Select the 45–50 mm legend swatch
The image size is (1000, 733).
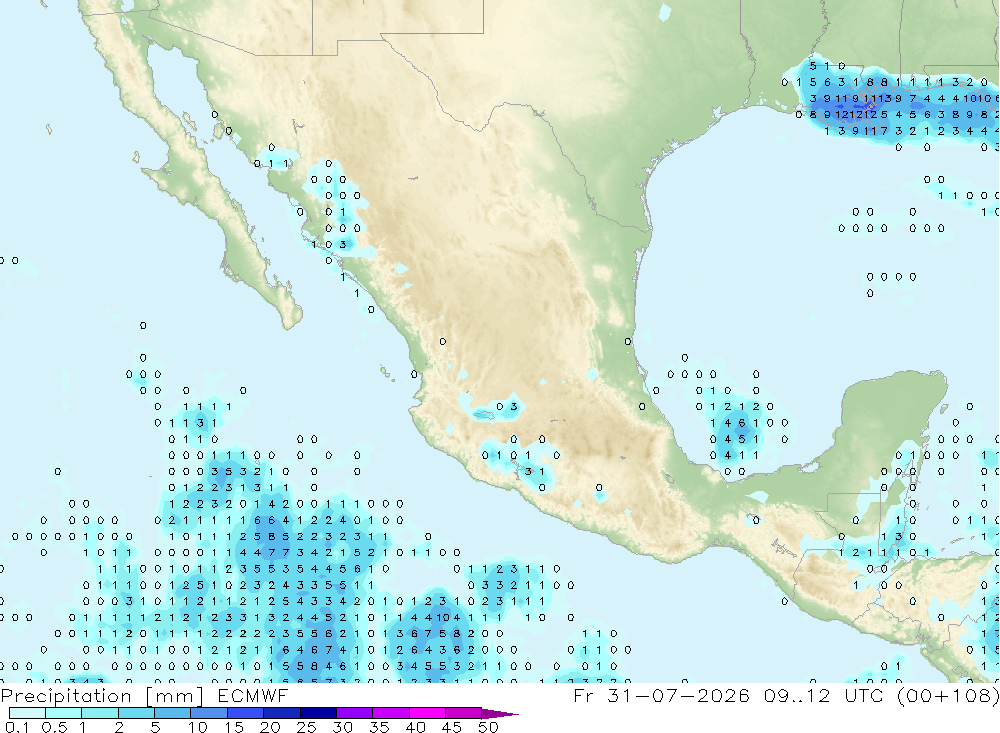pos(464,713)
